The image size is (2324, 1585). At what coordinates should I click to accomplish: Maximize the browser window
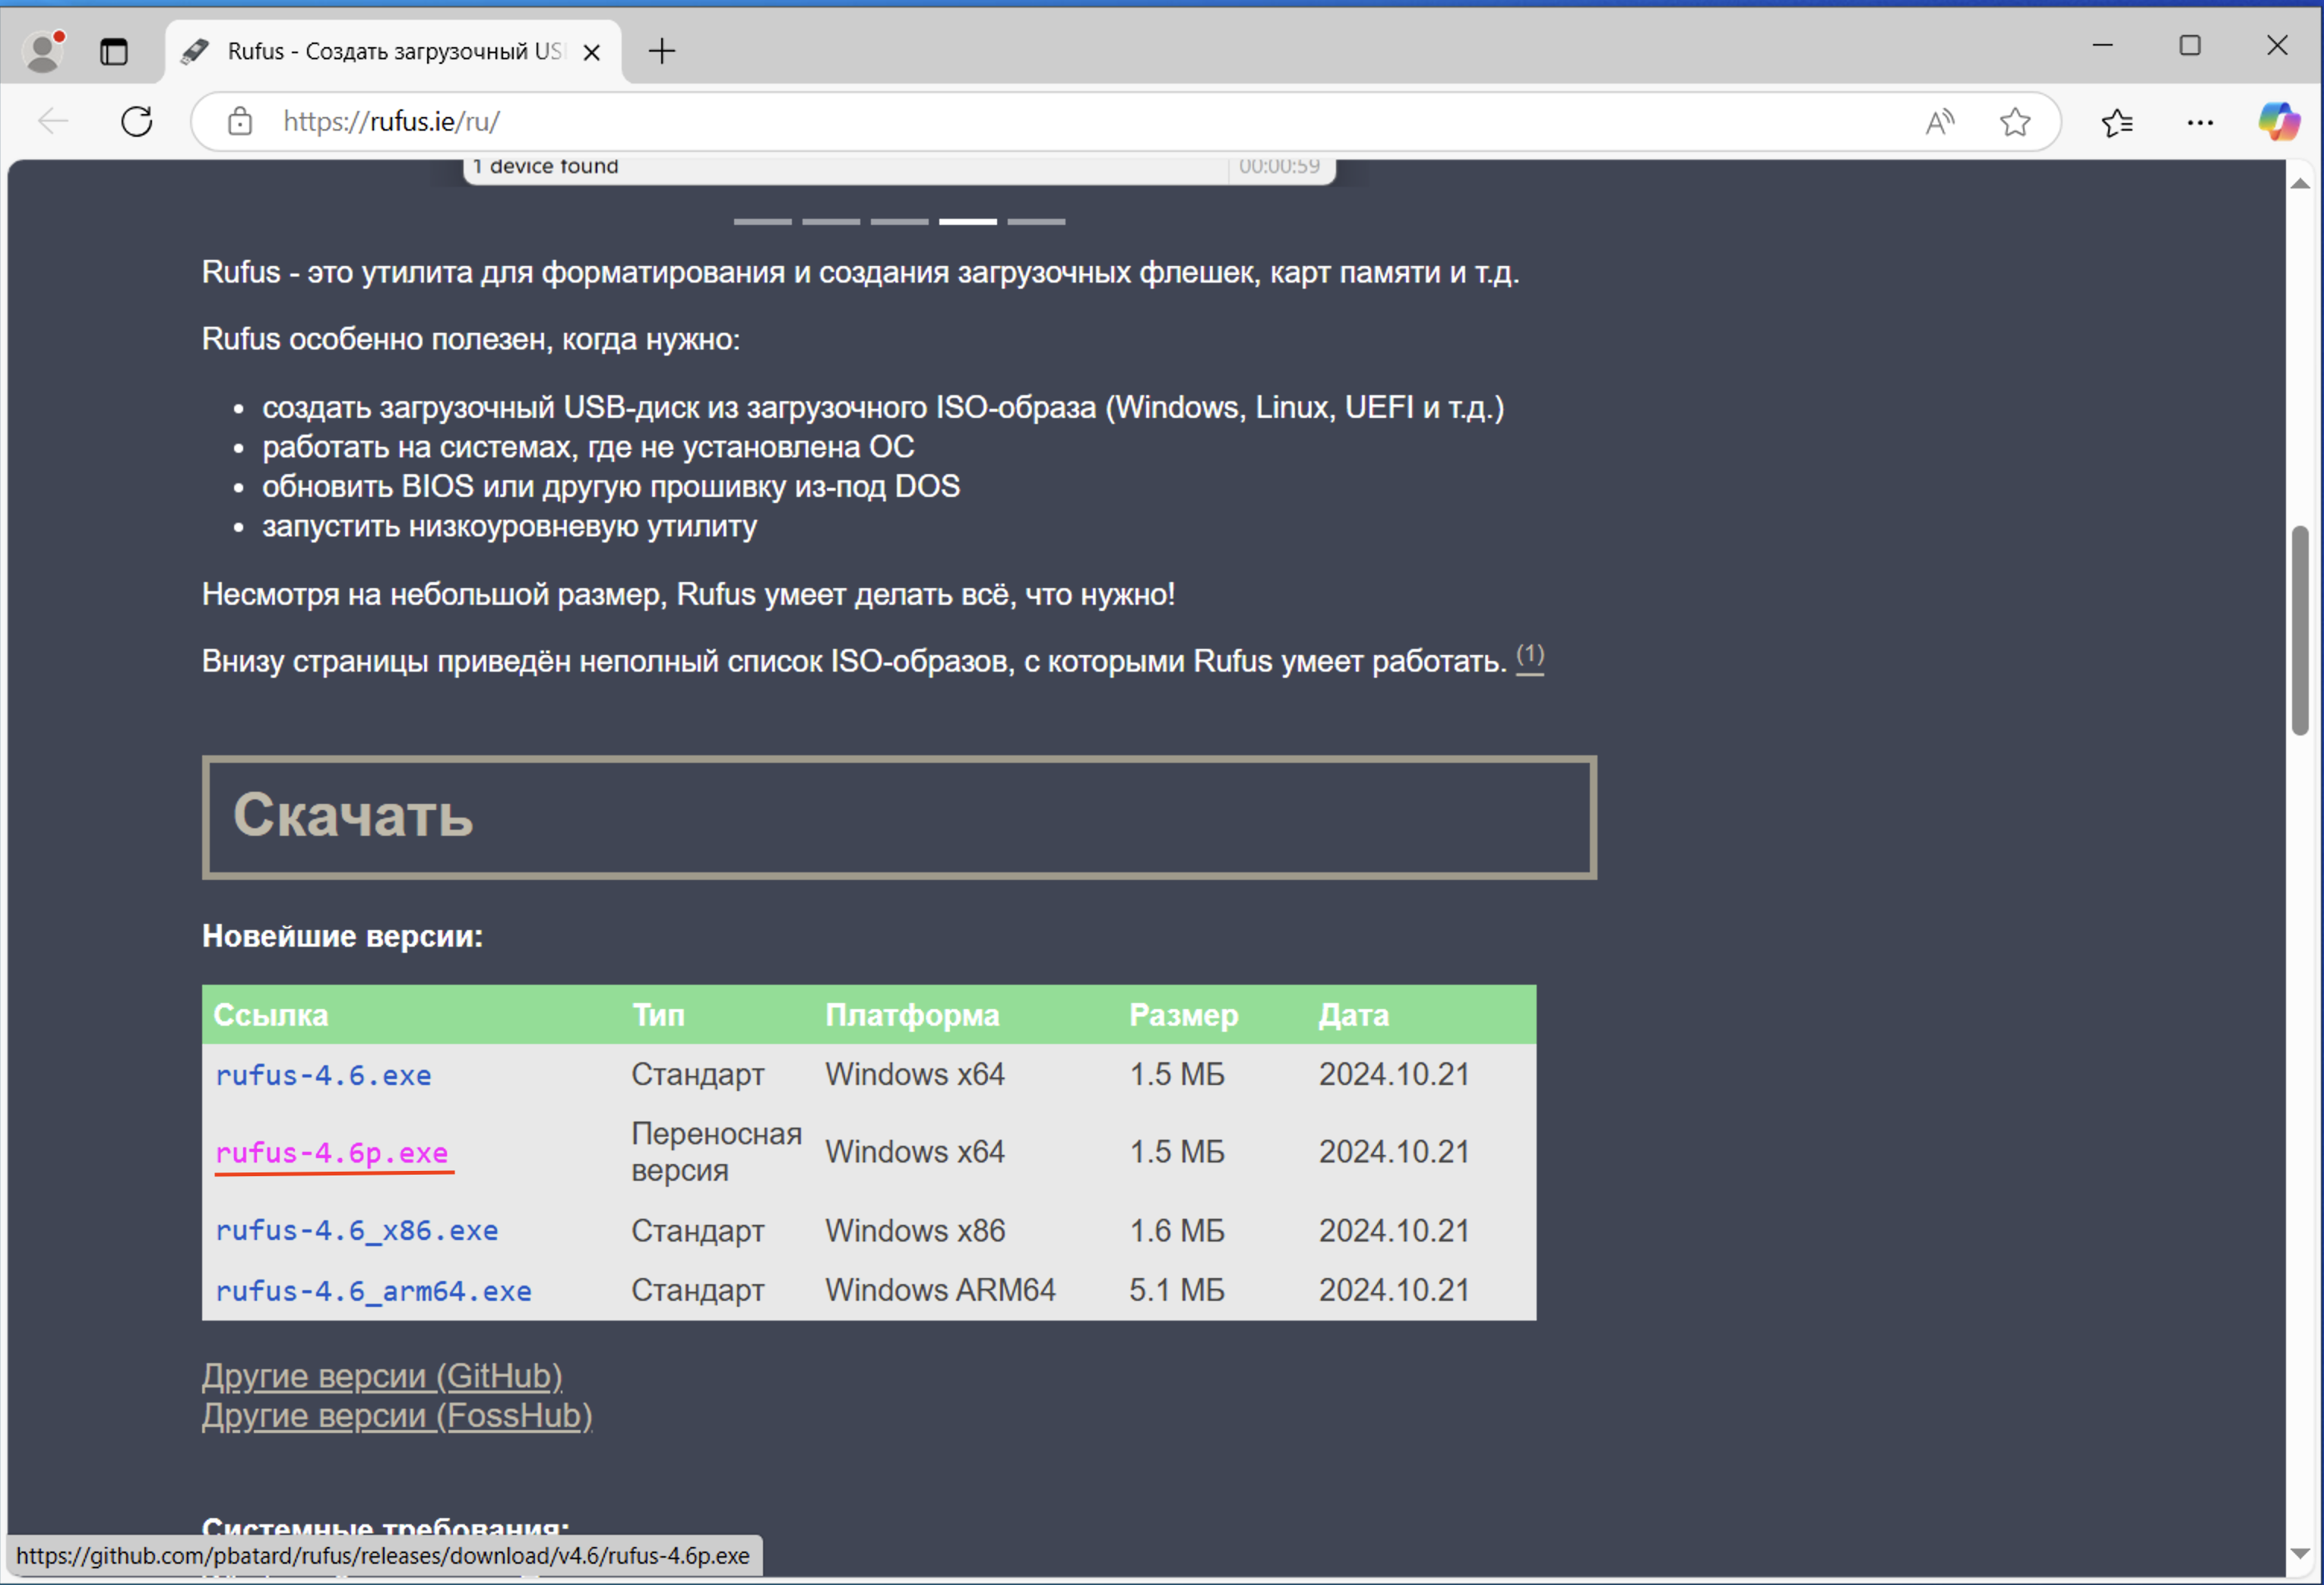[2189, 45]
